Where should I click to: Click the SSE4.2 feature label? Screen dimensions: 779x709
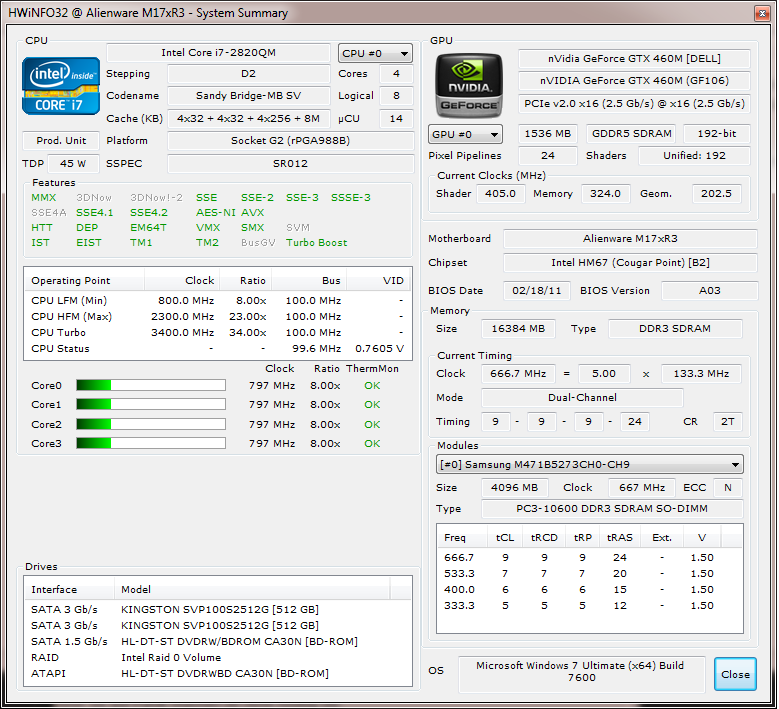click(149, 213)
